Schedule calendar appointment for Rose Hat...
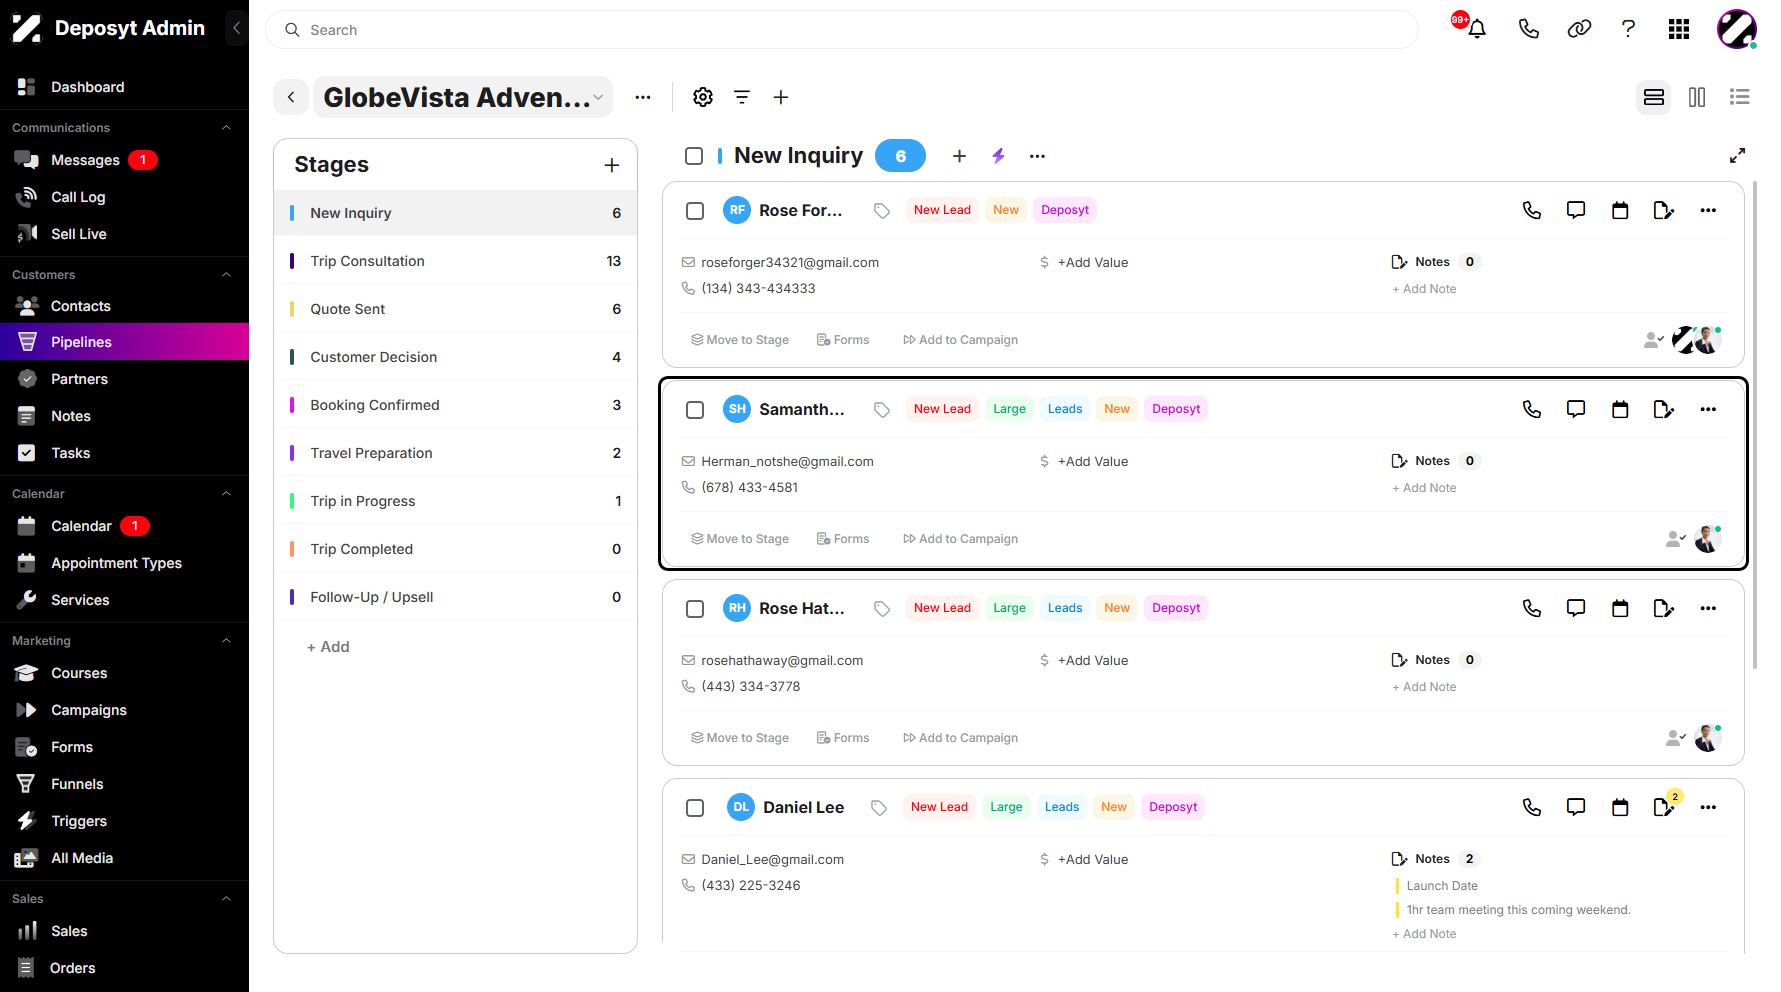This screenshot has height=992, width=1781. click(1620, 608)
